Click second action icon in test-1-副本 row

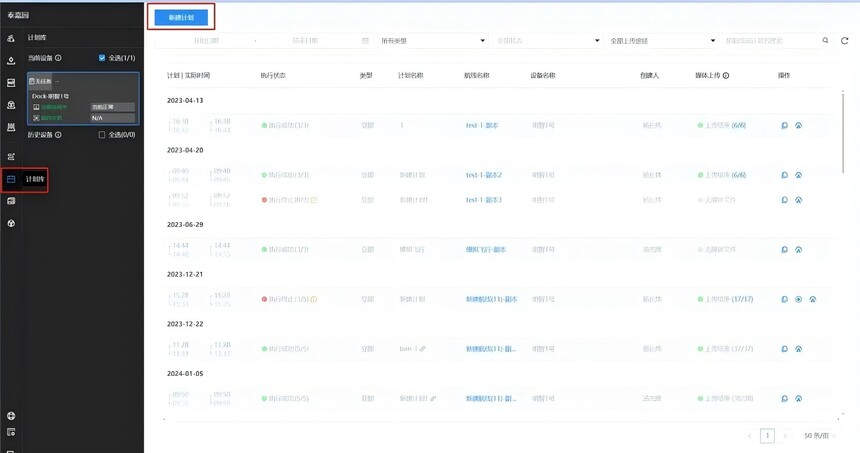click(799, 126)
